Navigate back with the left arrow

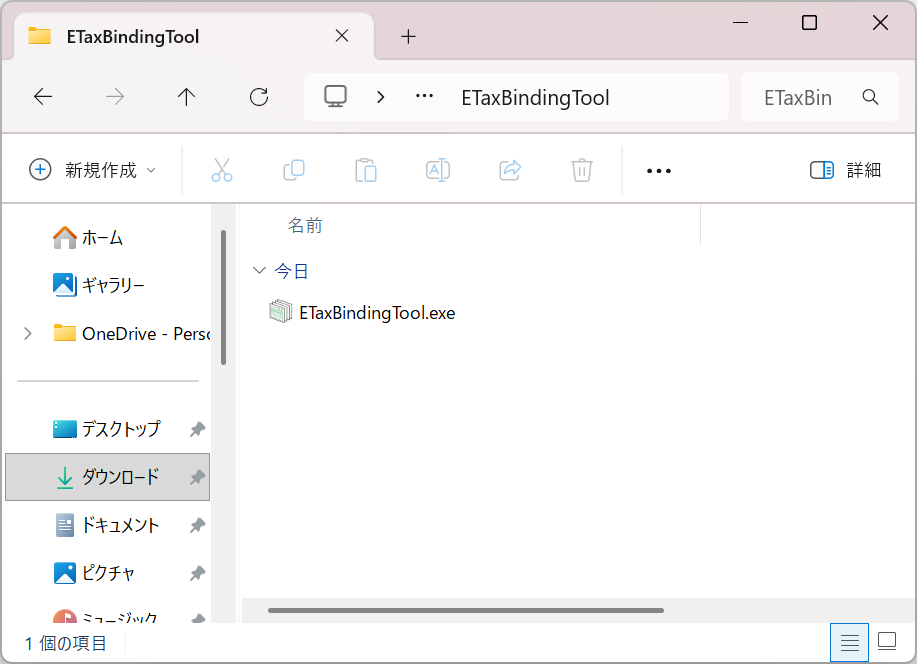point(43,97)
